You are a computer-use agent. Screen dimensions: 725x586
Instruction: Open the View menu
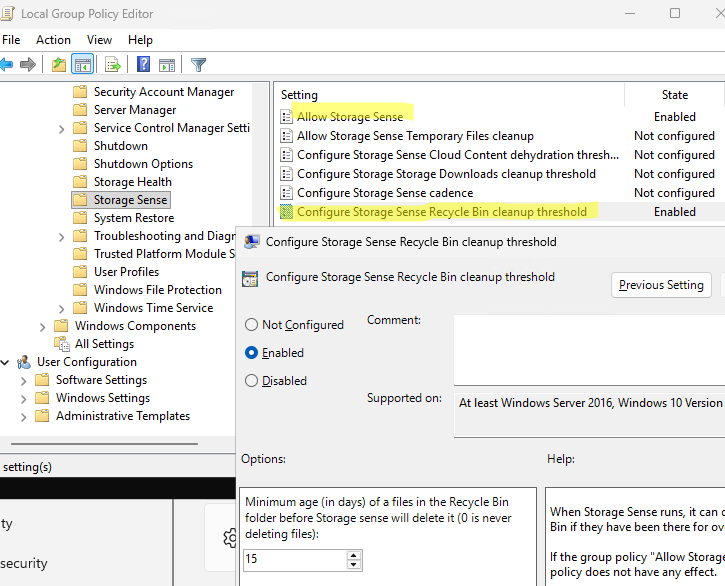[99, 40]
